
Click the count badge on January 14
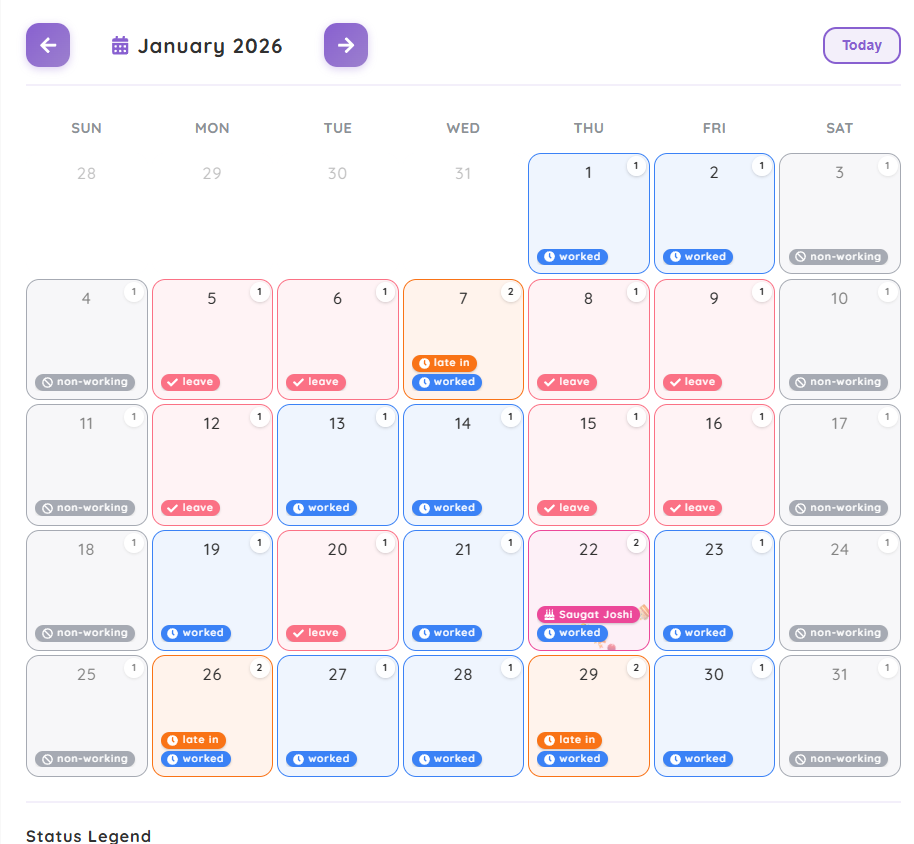point(511,418)
